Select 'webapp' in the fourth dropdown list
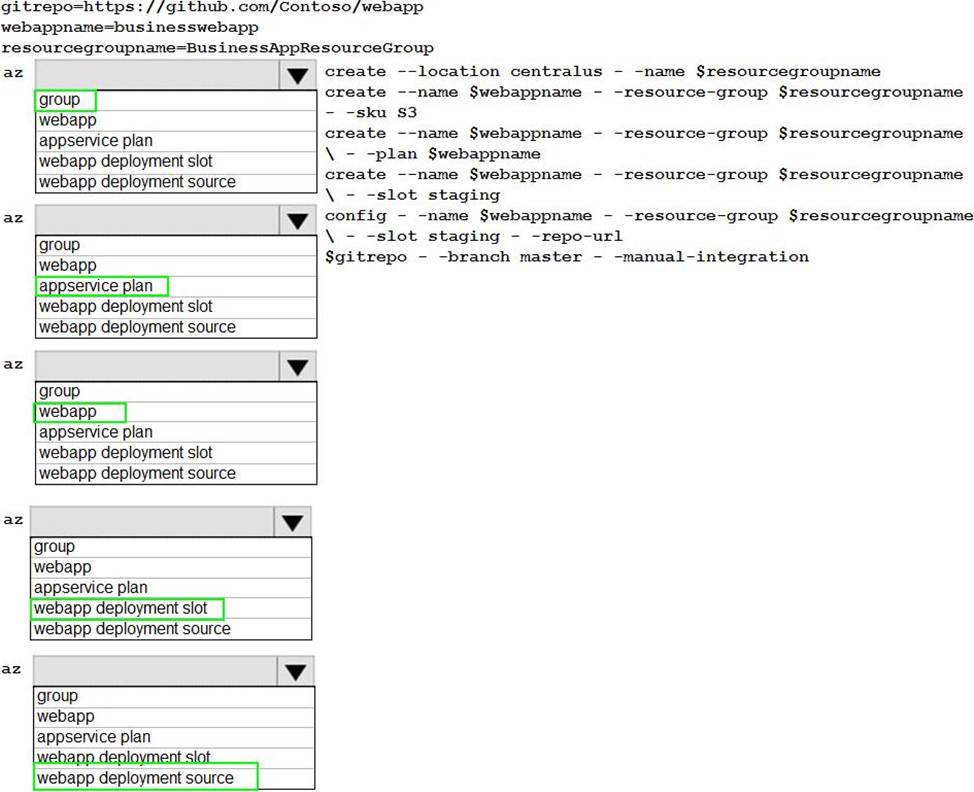Viewport: 974px width, 792px height. click(x=171, y=567)
